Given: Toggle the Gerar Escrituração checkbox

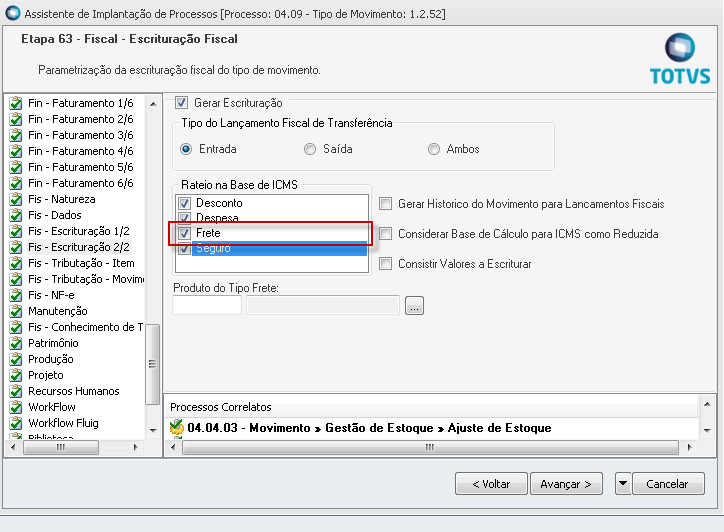Looking at the screenshot, I should [181, 103].
